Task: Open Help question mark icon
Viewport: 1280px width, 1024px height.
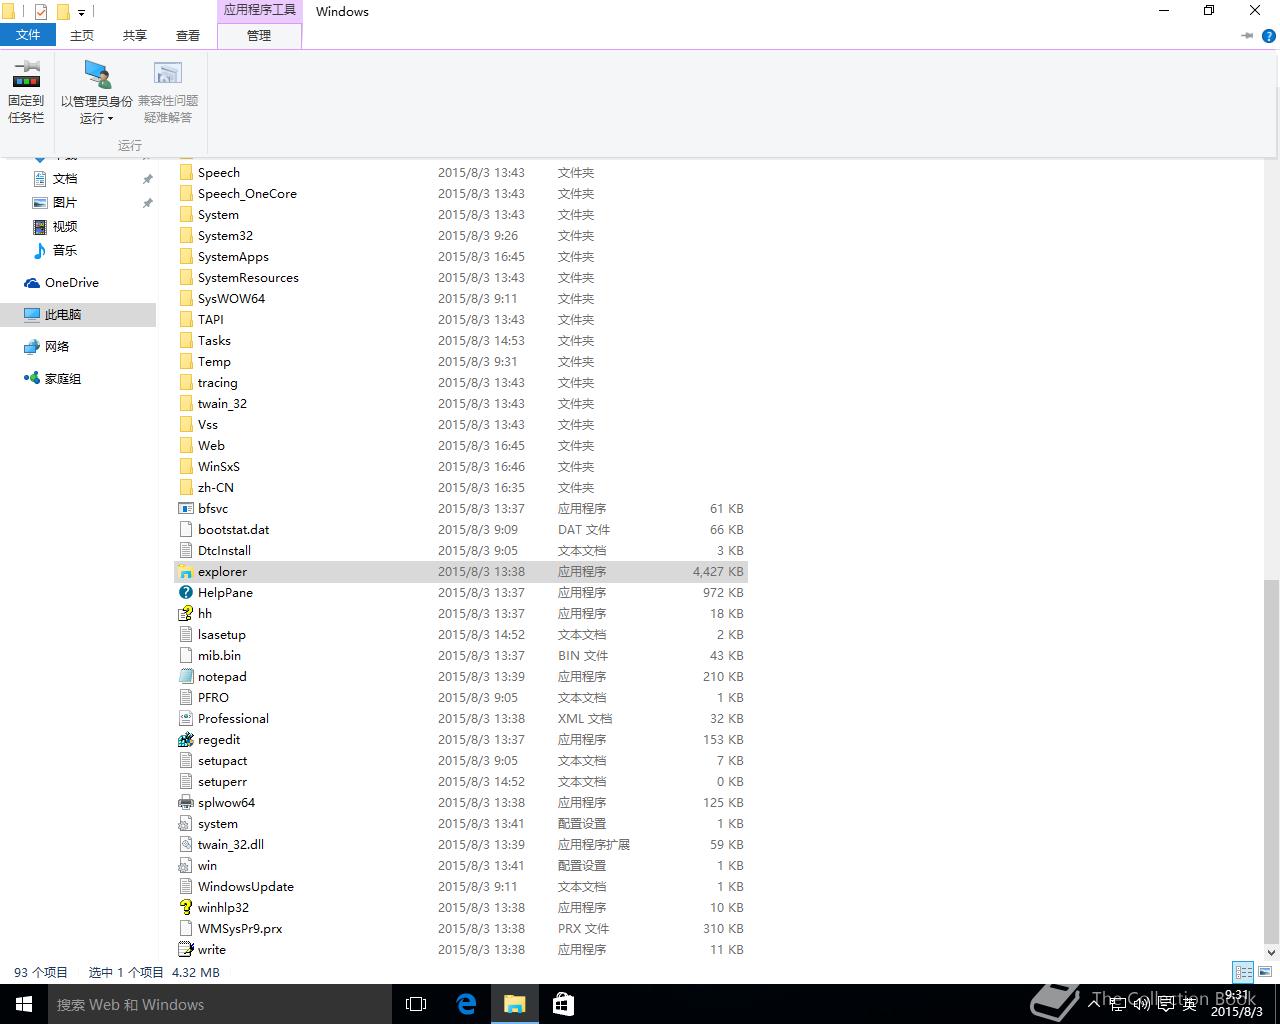Action: click(1269, 36)
